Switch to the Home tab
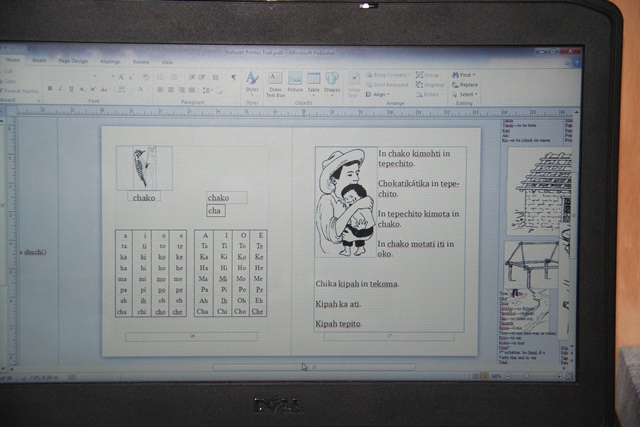 coord(13,60)
